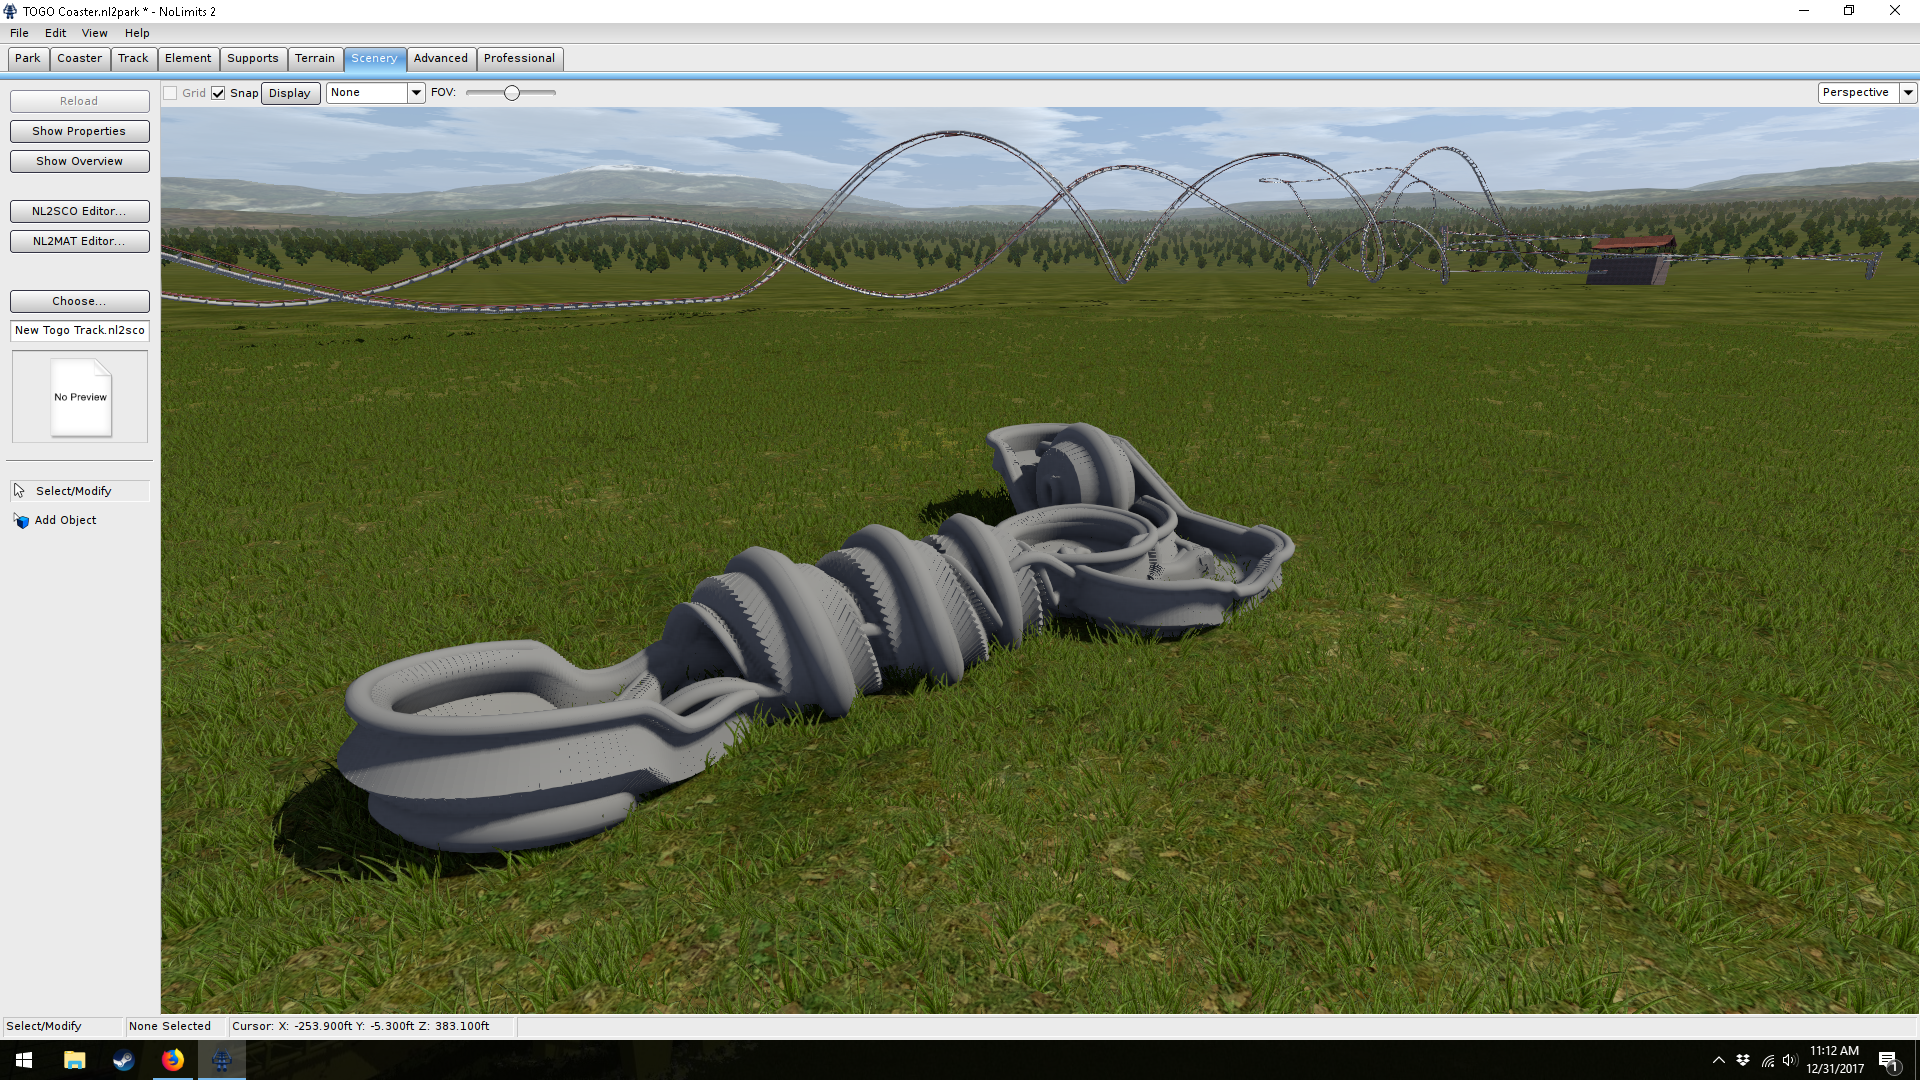Click the Dropbox tray icon

(1743, 1060)
